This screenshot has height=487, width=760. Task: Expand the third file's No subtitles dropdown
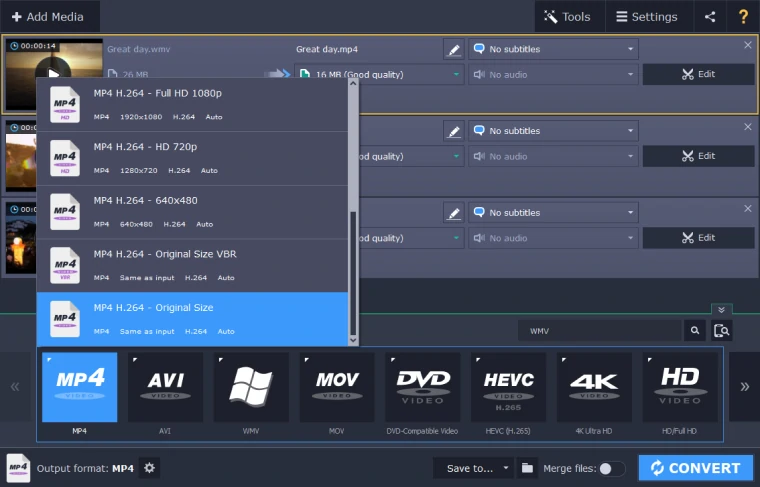(x=553, y=213)
